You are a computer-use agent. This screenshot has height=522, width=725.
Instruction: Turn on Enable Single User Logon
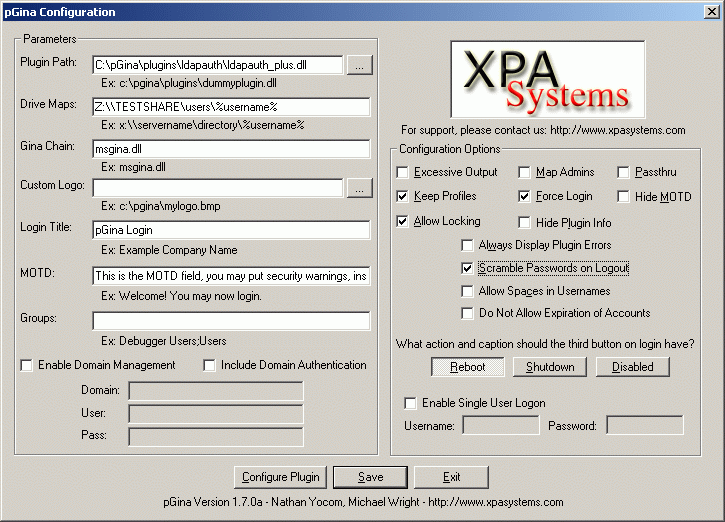point(410,403)
